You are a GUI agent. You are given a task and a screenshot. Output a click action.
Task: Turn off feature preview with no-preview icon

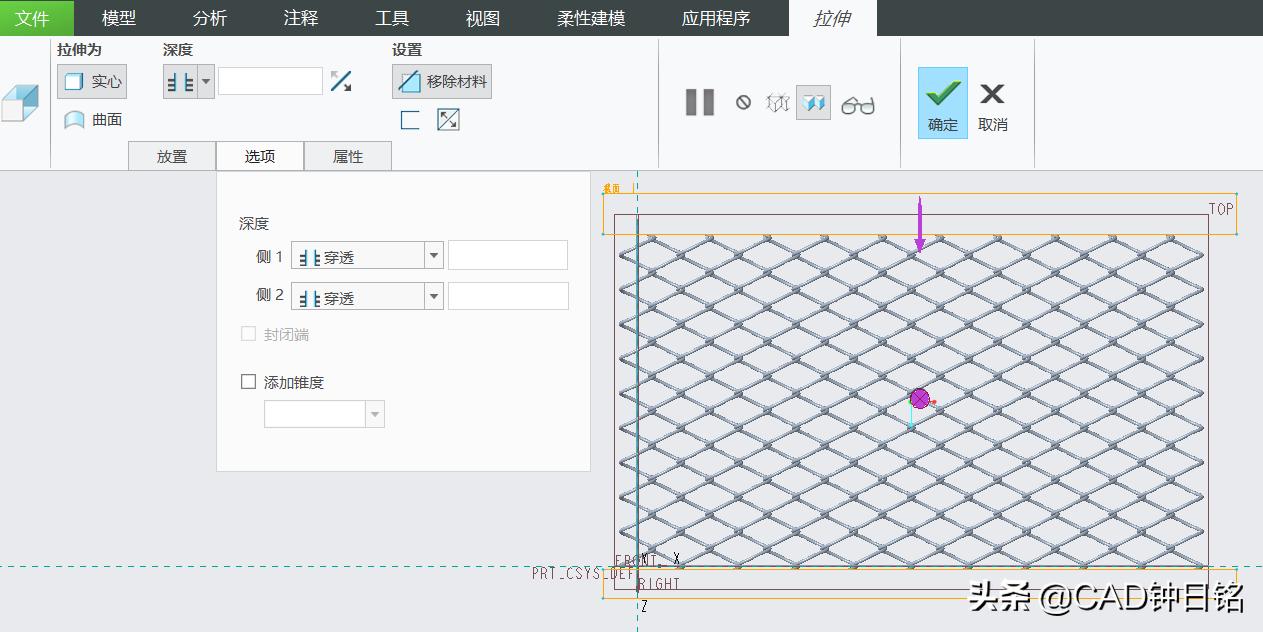pos(743,101)
